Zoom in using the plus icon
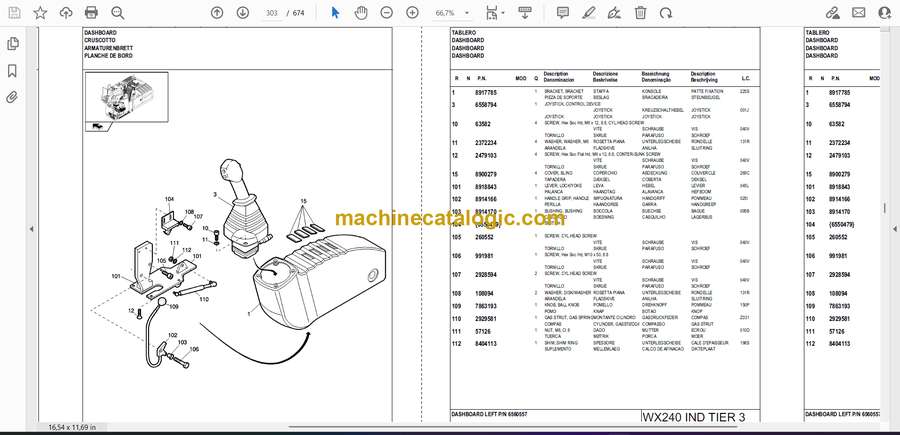The image size is (900, 435). (x=412, y=13)
